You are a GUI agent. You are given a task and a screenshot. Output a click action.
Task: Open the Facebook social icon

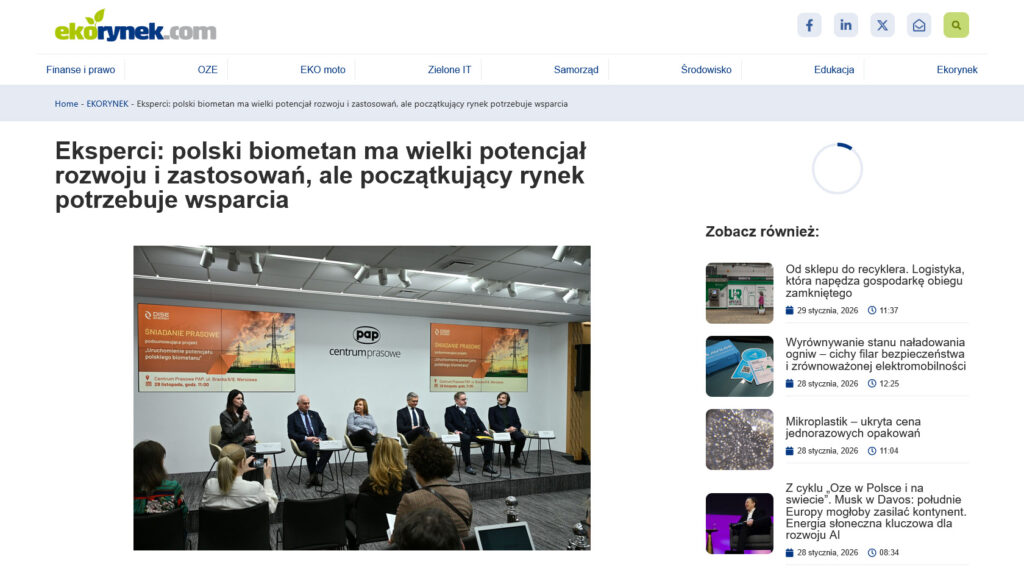[809, 25]
